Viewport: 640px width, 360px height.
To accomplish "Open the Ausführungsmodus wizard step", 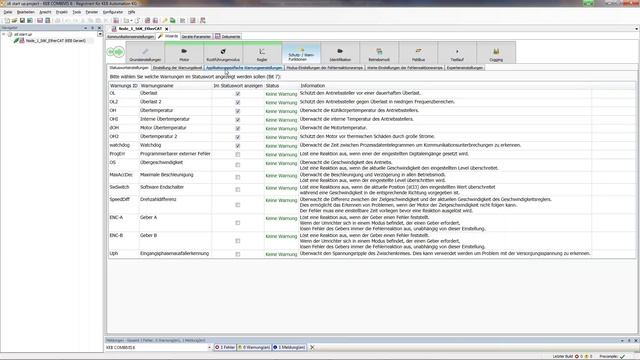I will pyautogui.click(x=223, y=53).
